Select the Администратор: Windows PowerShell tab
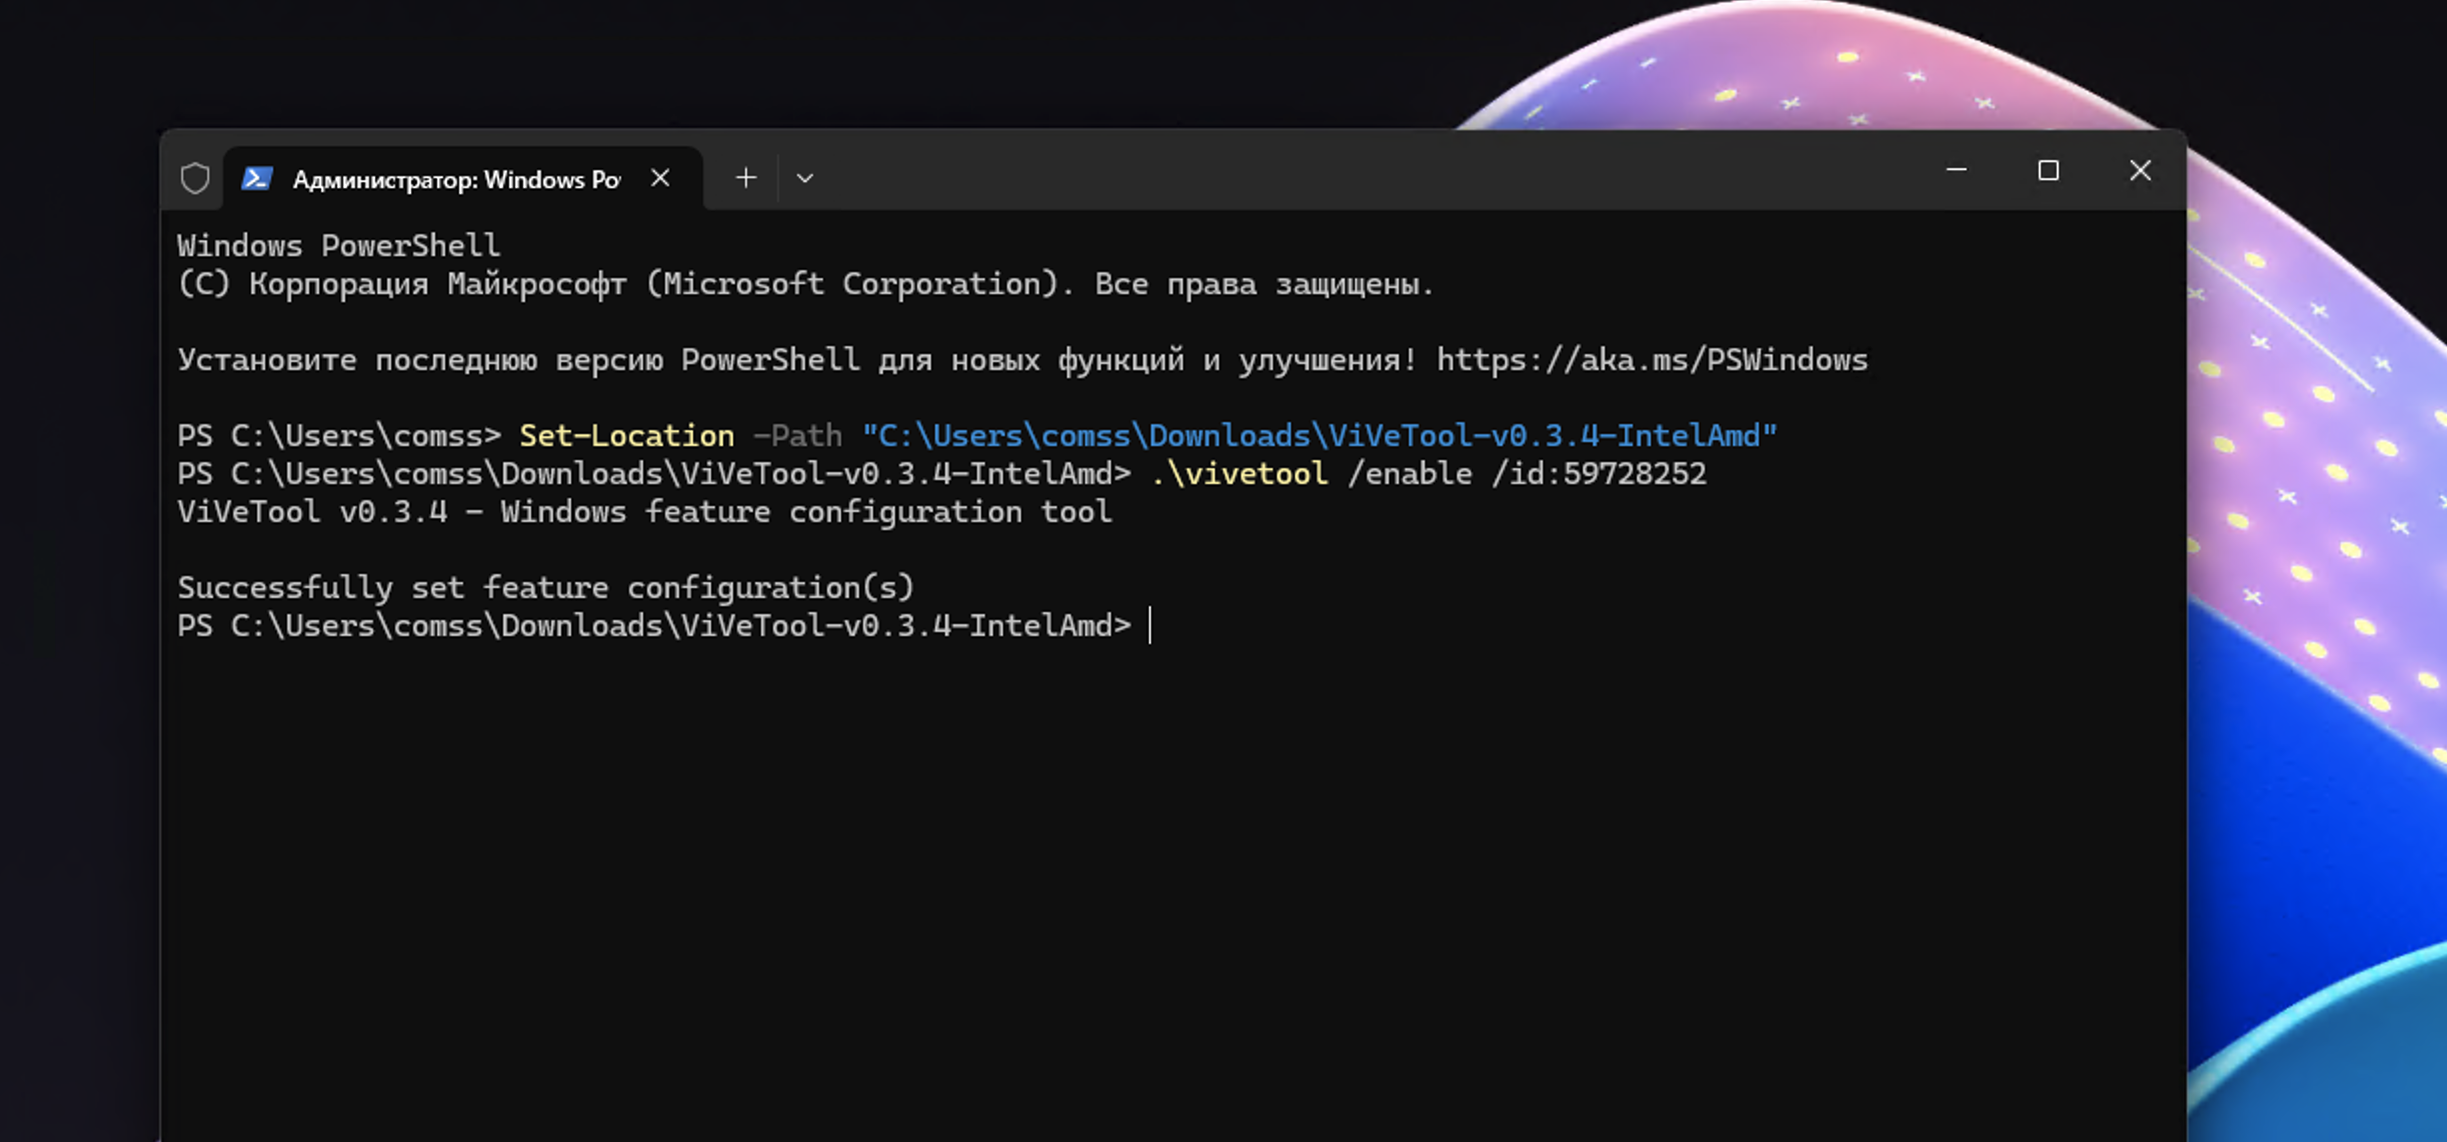The height and width of the screenshot is (1142, 2447). point(455,179)
